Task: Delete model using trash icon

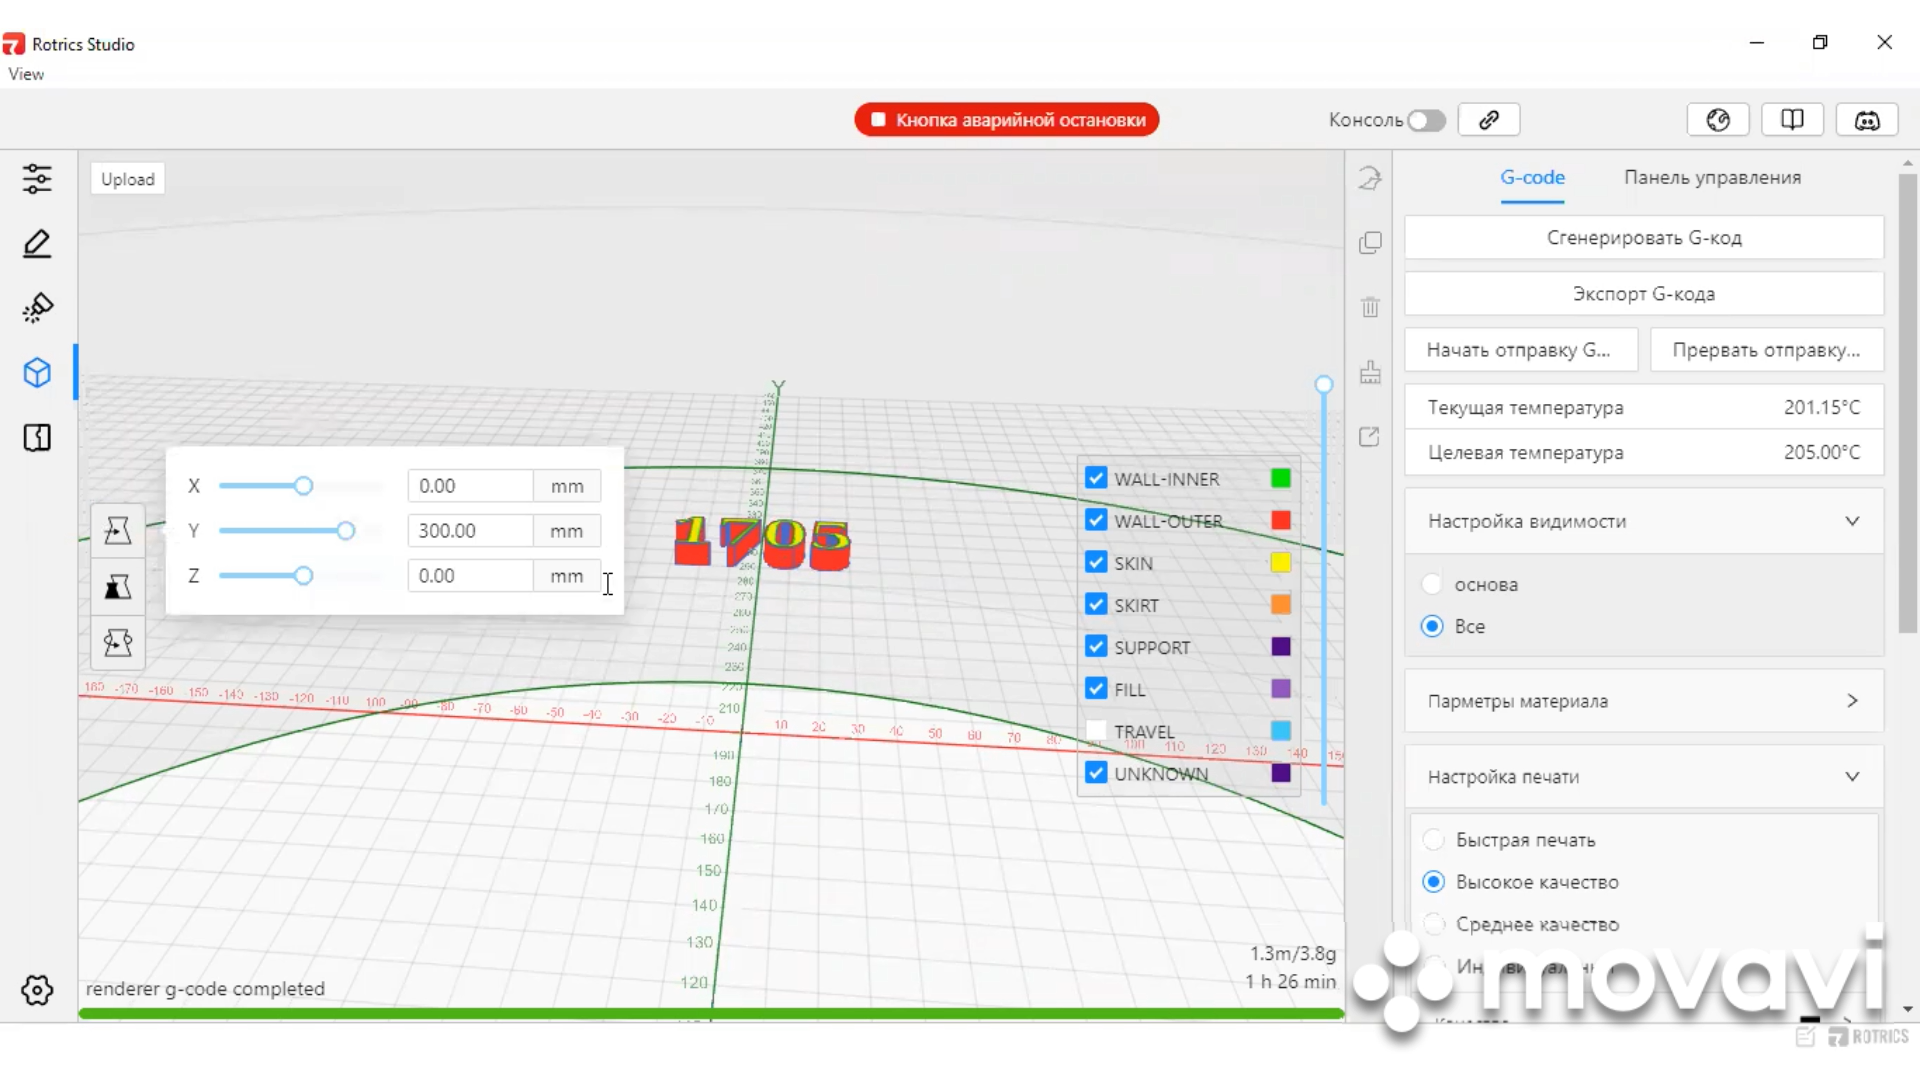Action: [x=1370, y=307]
